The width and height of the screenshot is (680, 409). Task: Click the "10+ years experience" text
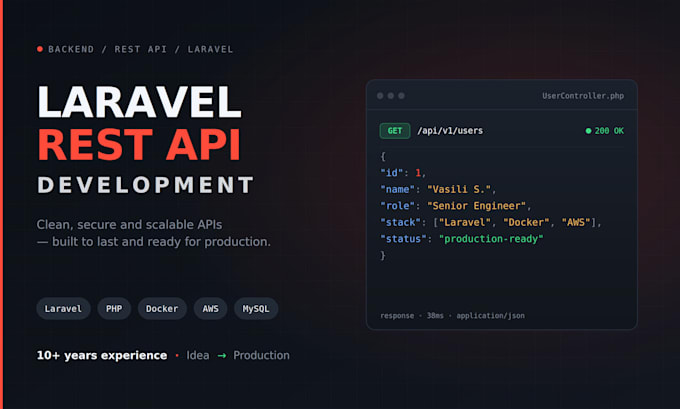pyautogui.click(x=102, y=355)
